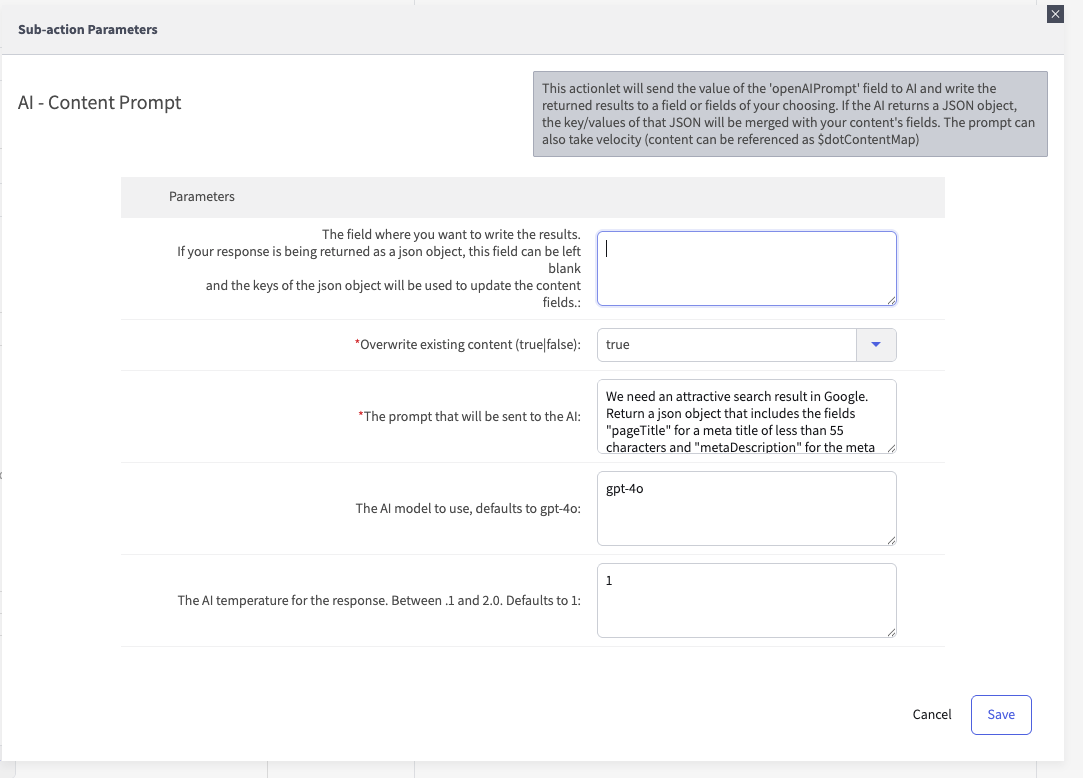Click the temperature field resize grip
Image resolution: width=1083 pixels, height=778 pixels.
pyautogui.click(x=890, y=631)
